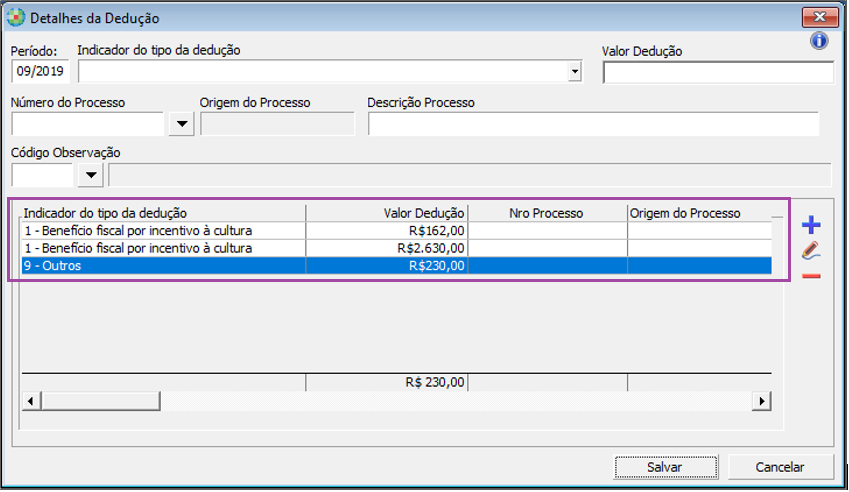
Task: Open the blue information help icon
Action: pyautogui.click(x=819, y=41)
